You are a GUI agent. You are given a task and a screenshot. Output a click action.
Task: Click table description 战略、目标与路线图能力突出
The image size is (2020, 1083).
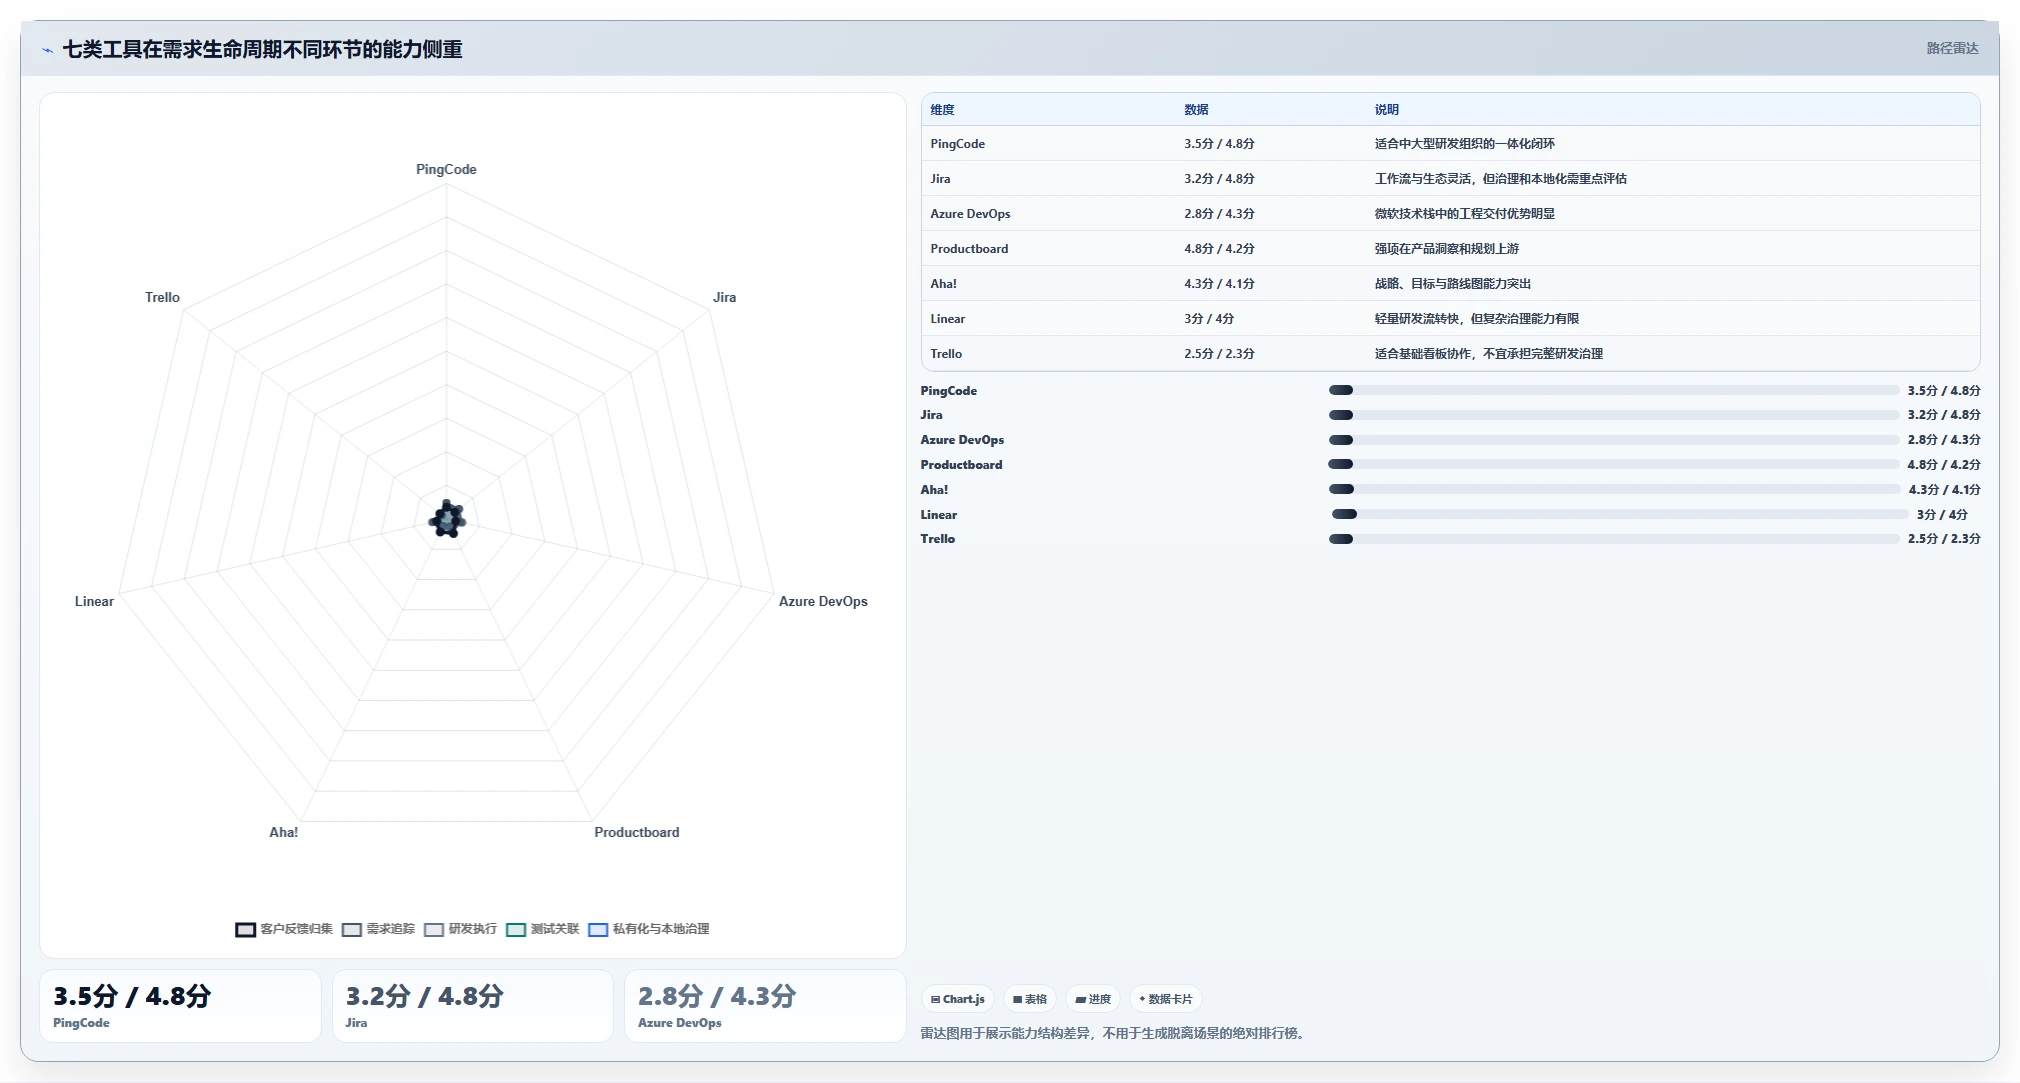click(1453, 284)
